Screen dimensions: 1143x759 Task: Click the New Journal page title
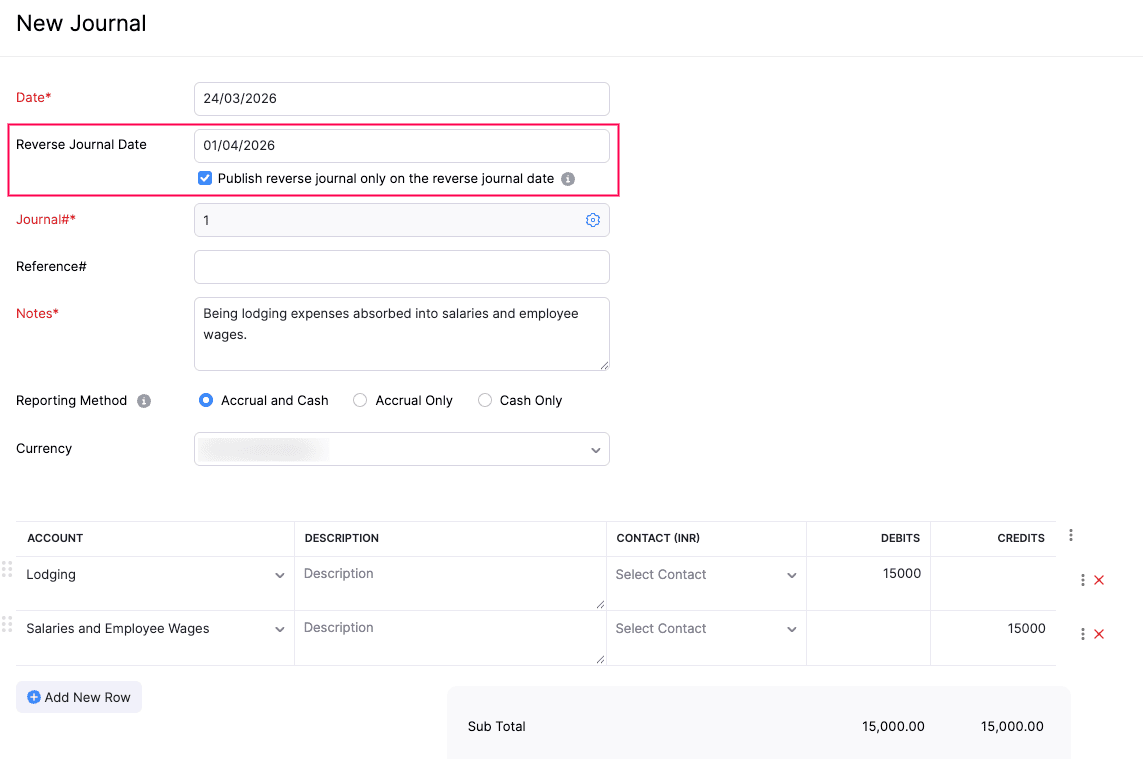(80, 23)
